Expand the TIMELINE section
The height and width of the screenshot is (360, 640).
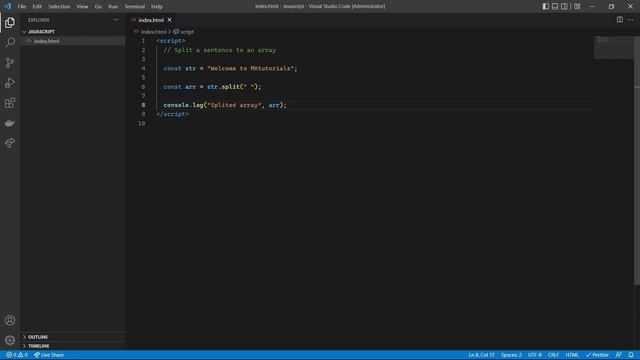tap(73, 346)
